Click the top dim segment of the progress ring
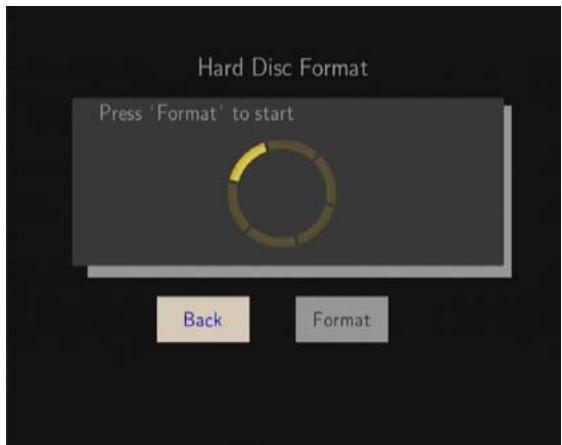Viewport: 562px width, 445px height. pos(292,146)
